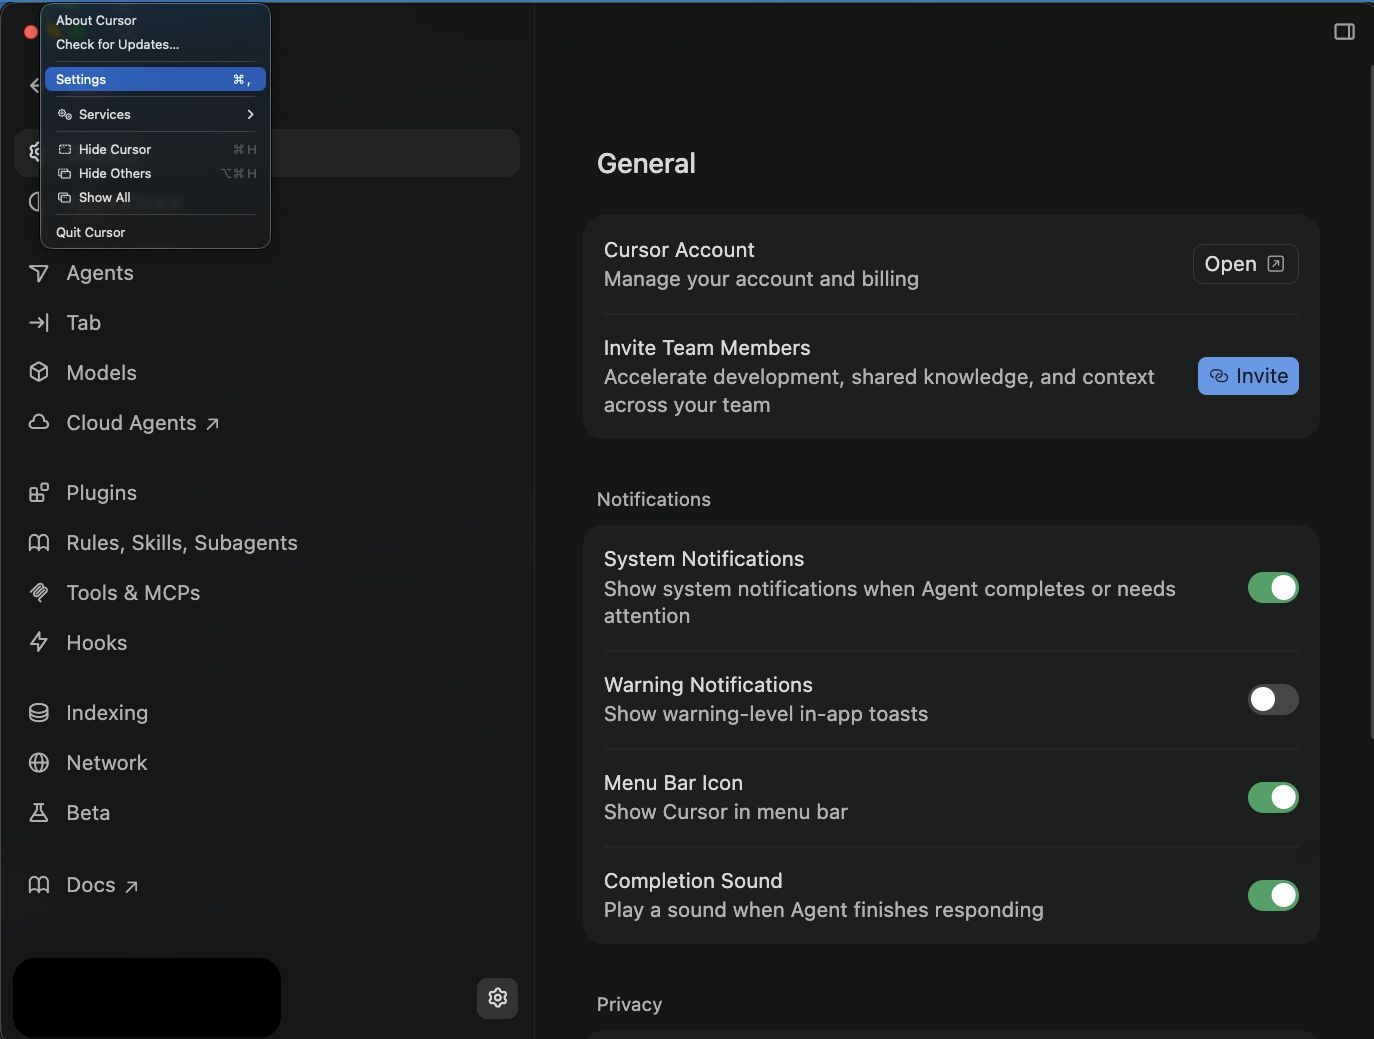Click the Tab arrow icon in sidebar

point(39,323)
